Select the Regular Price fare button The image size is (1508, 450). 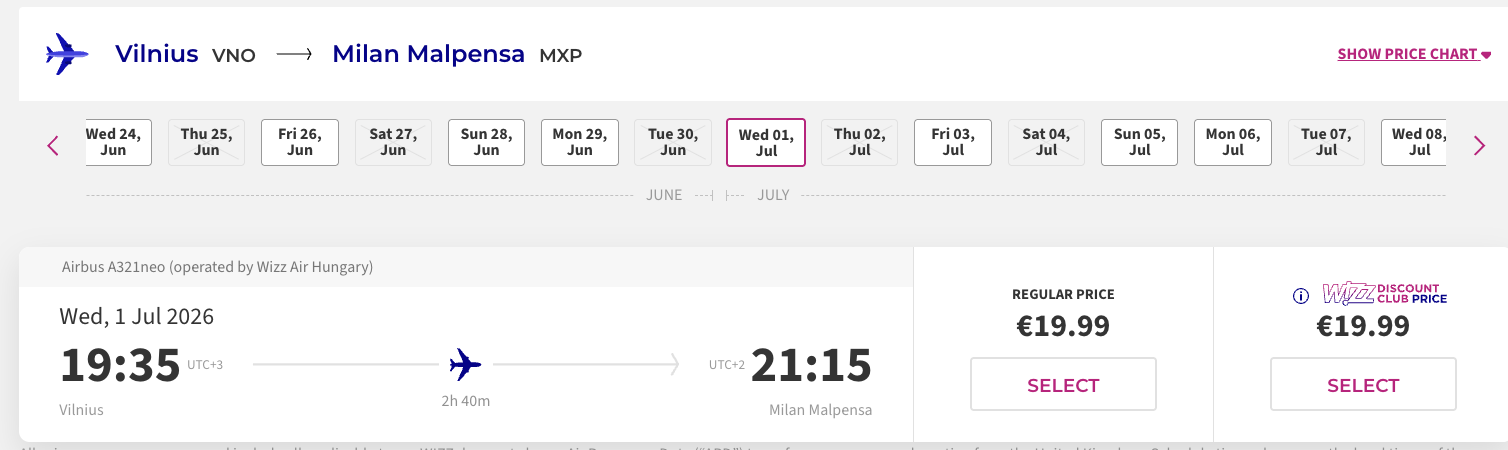click(x=1063, y=385)
